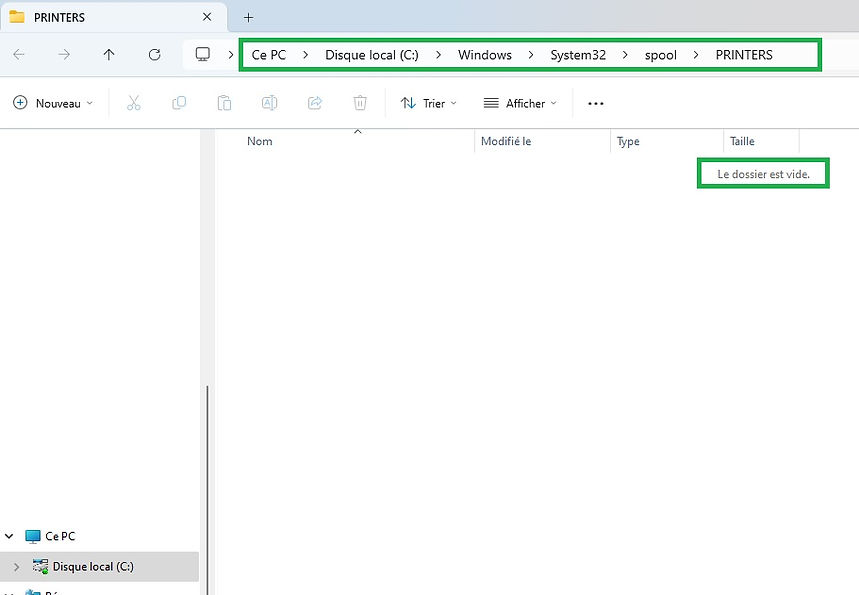Click the 'Le dossier est vide.' text
The height and width of the screenshot is (595, 859).
coord(763,174)
